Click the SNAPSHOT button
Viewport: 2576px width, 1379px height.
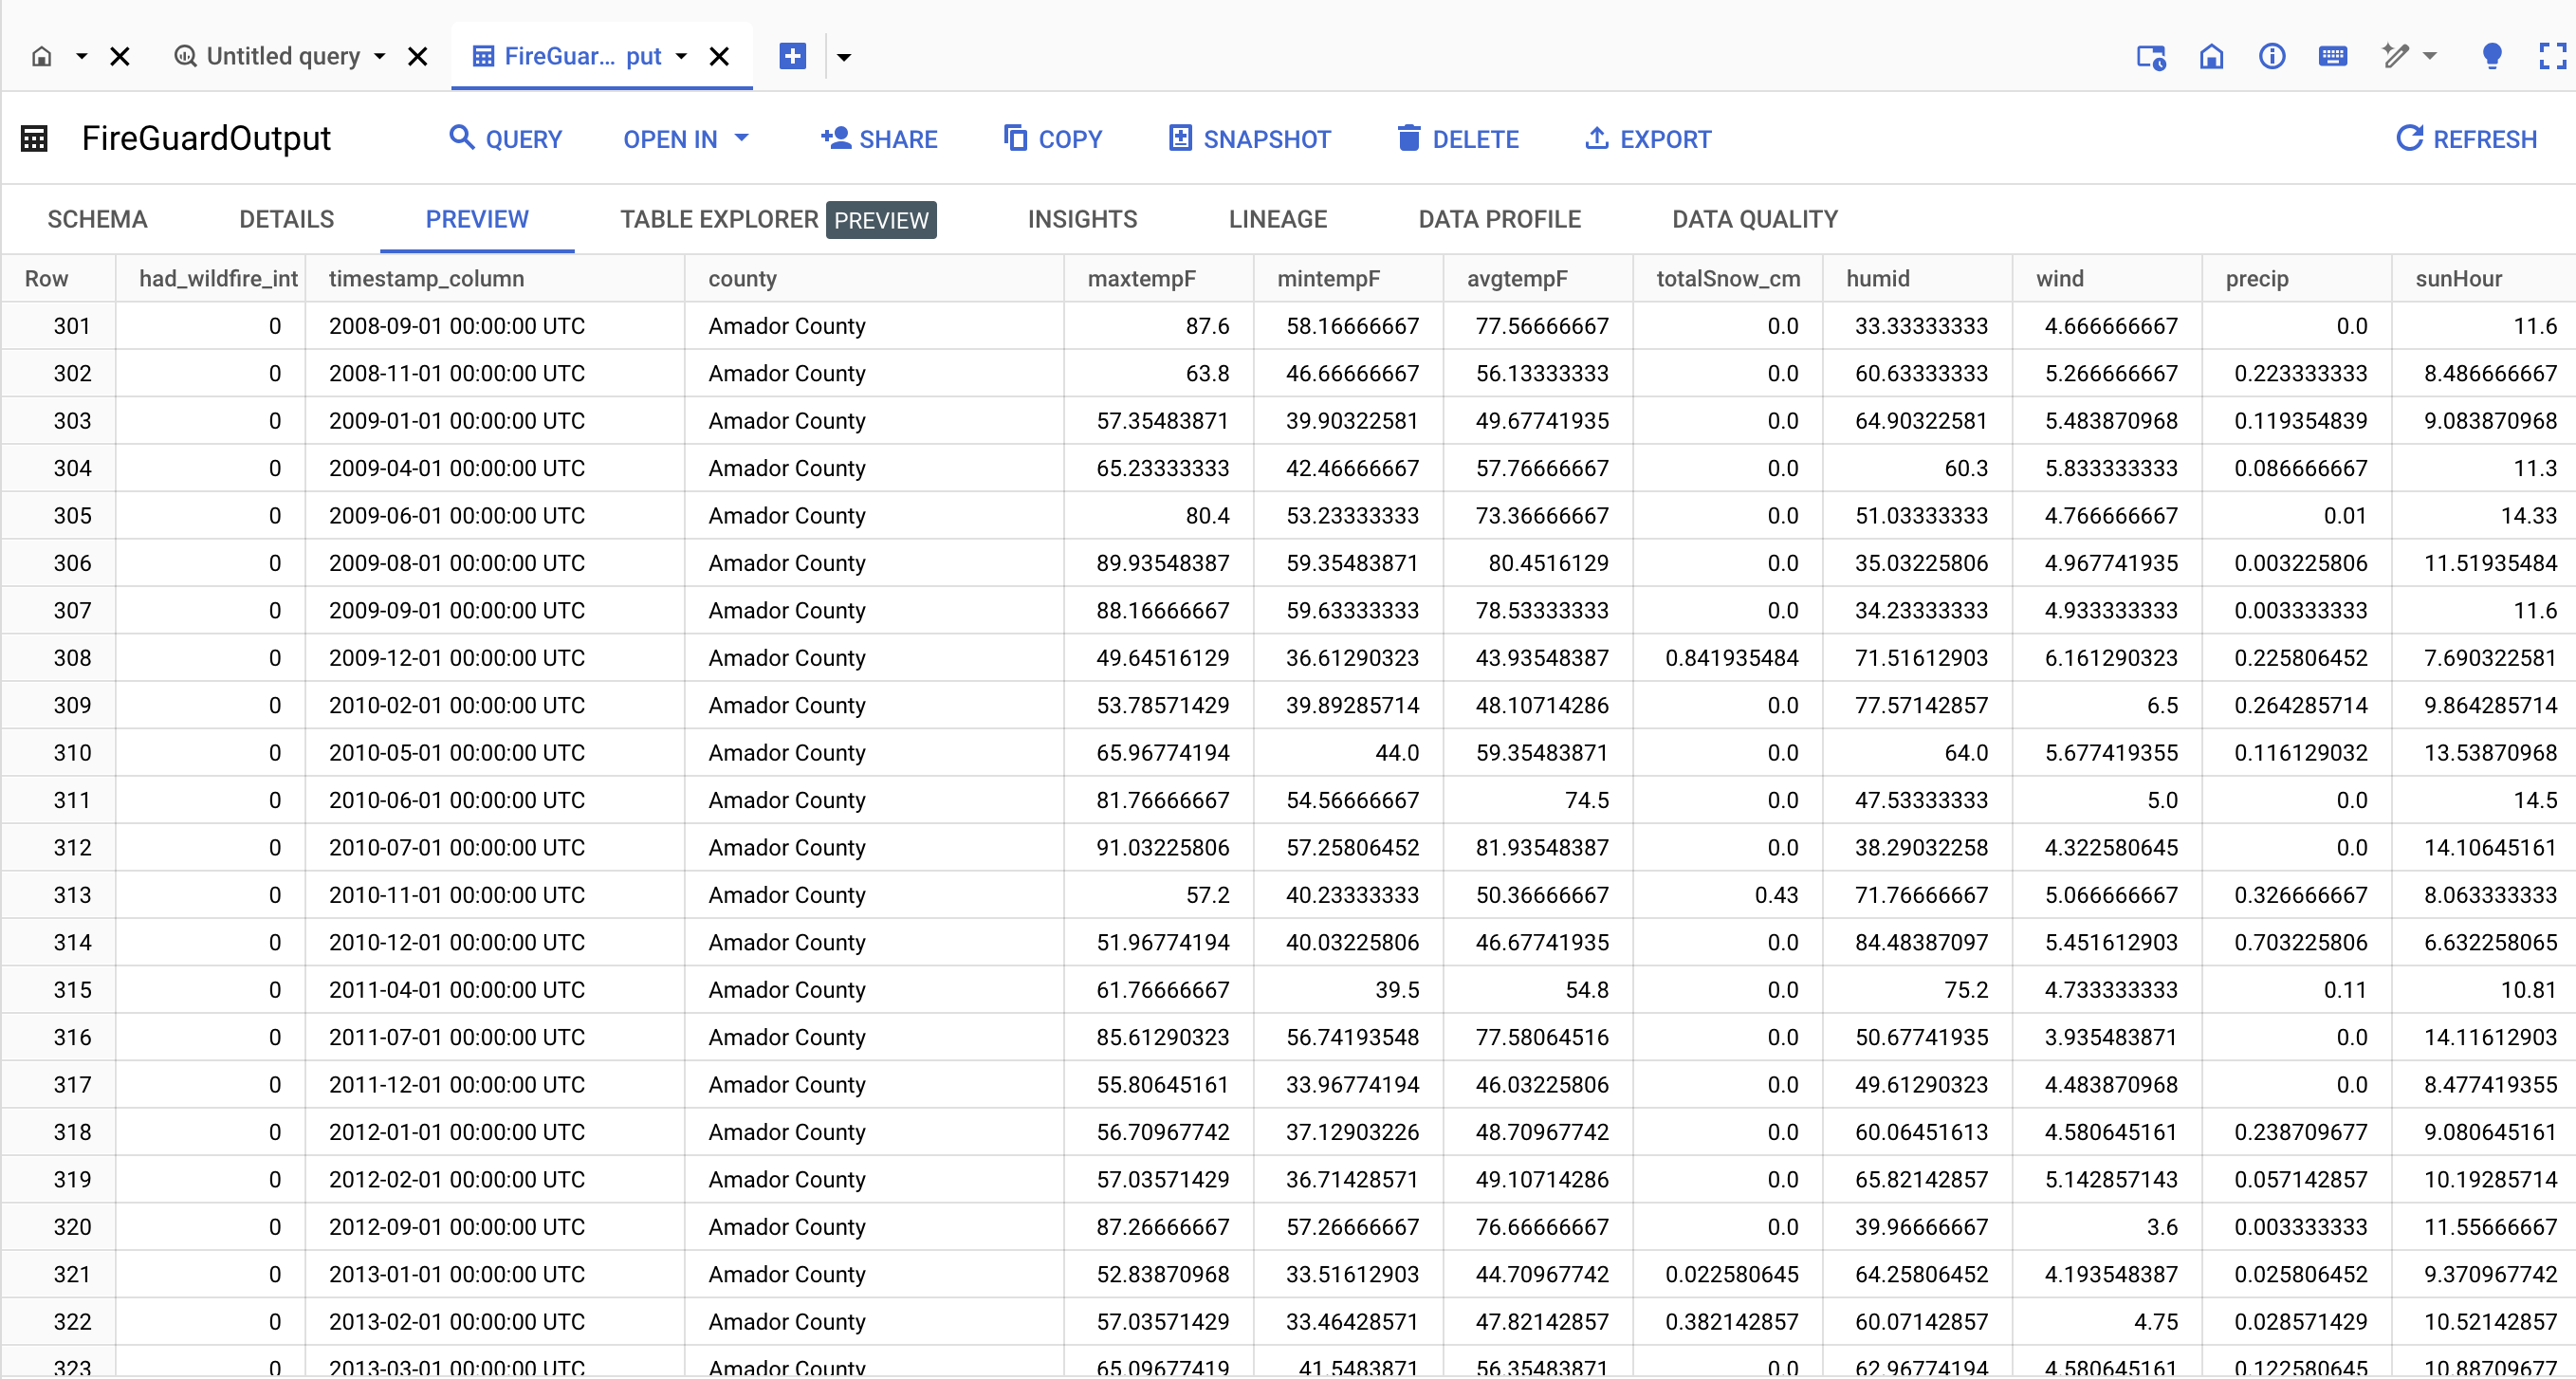click(1250, 139)
